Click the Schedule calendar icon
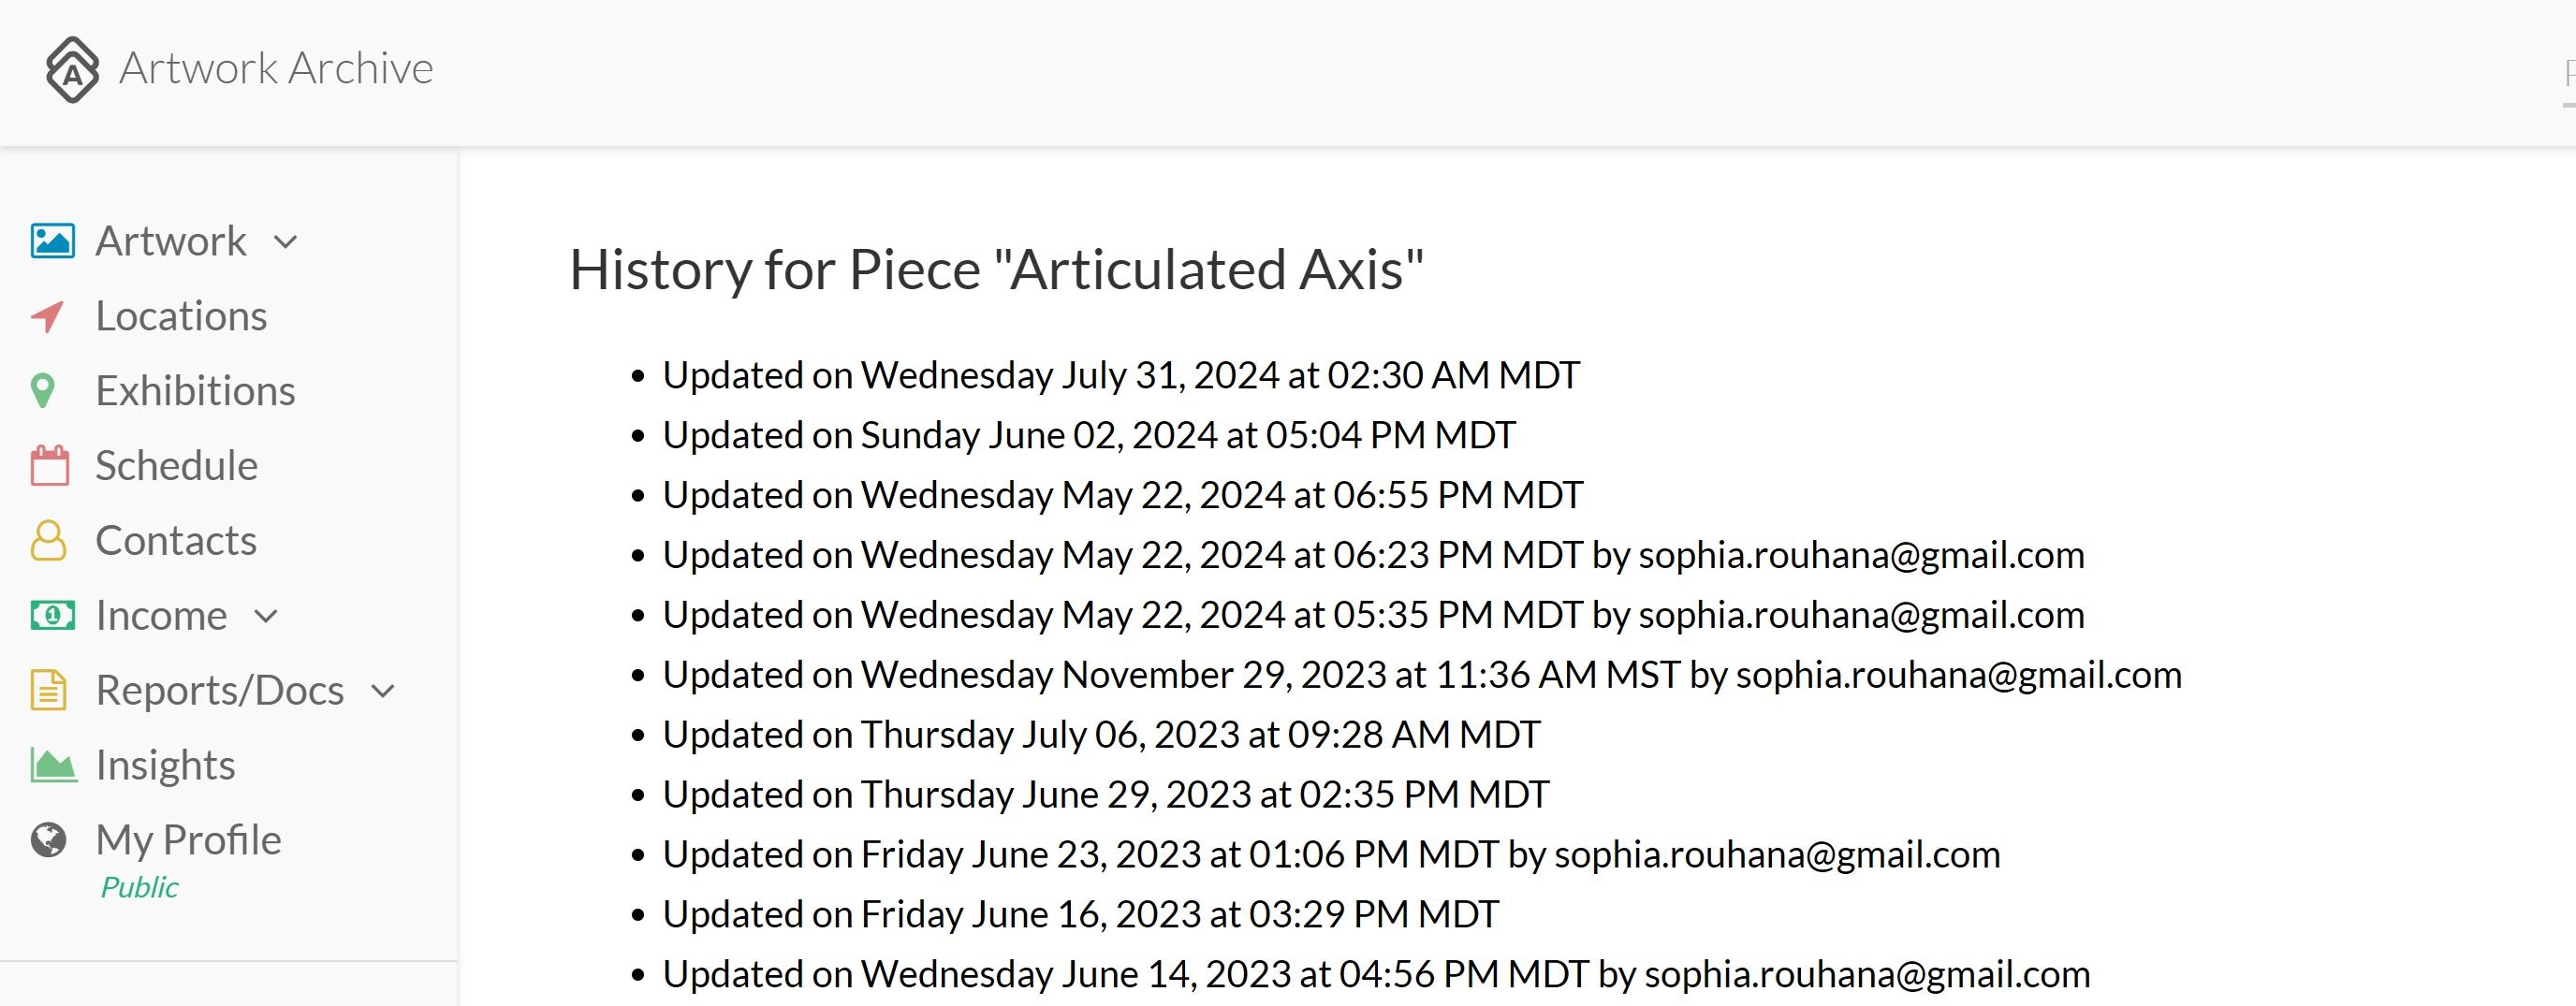2576x1006 pixels. point(50,466)
